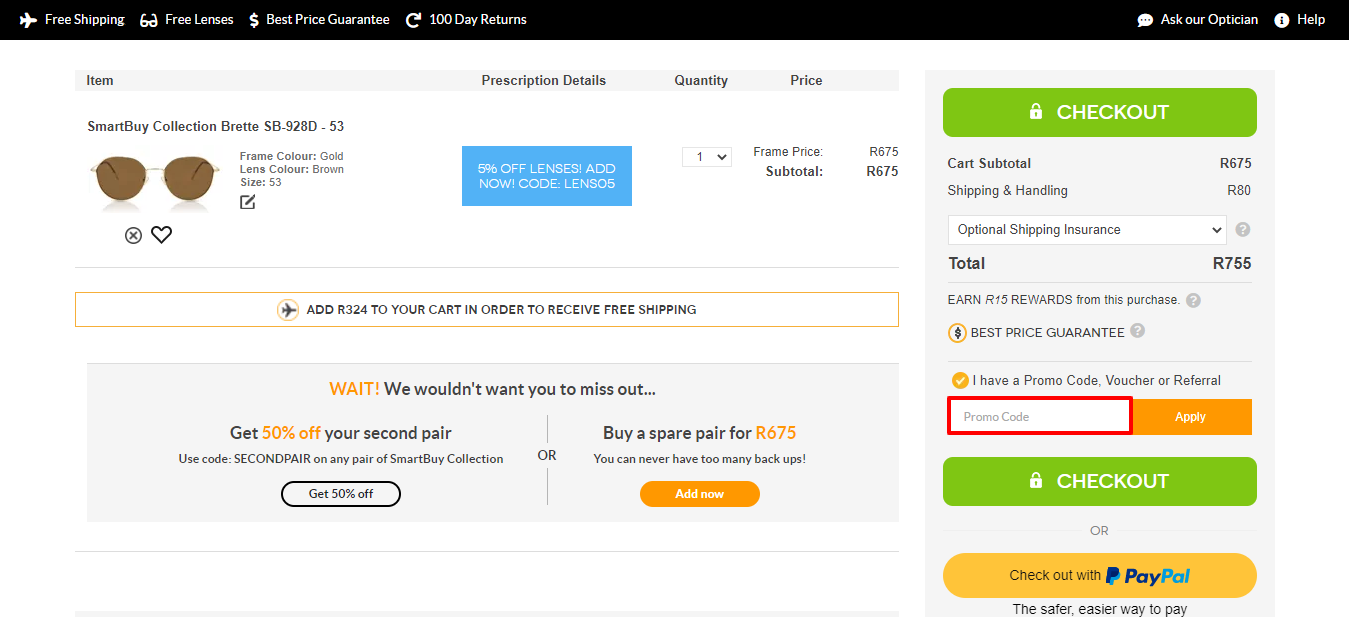Click the orange Add now button
The image size is (1349, 617).
[700, 494]
